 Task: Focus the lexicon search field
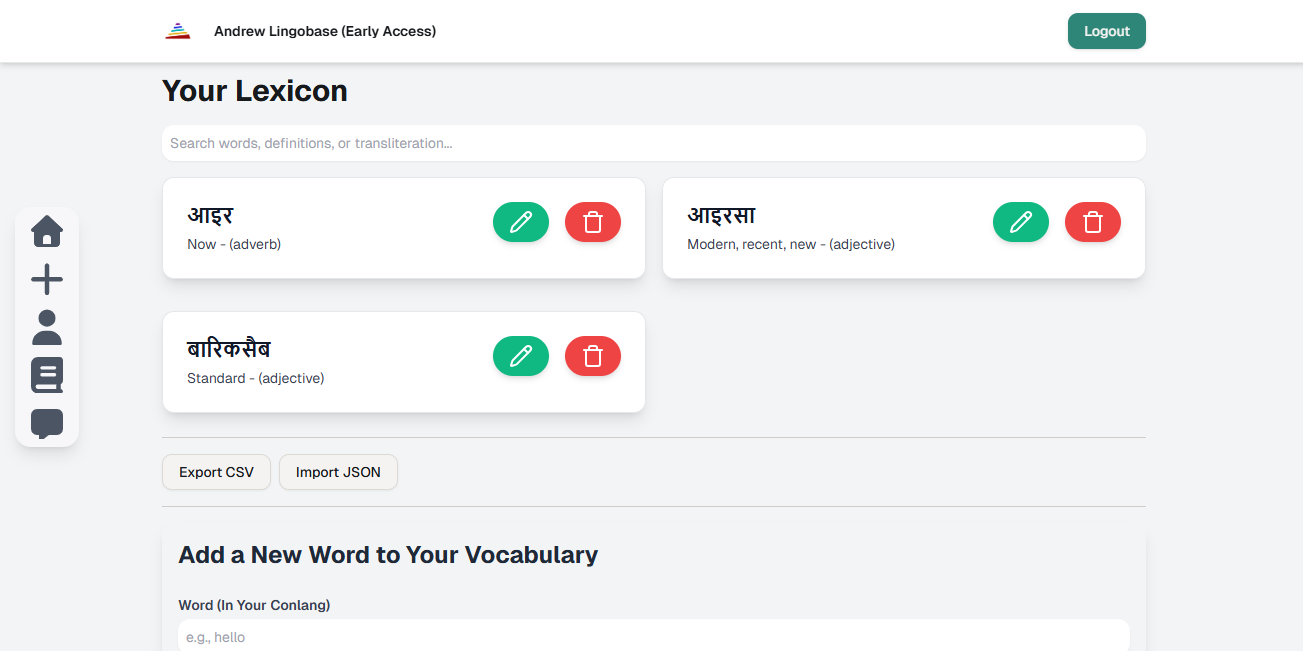[653, 143]
